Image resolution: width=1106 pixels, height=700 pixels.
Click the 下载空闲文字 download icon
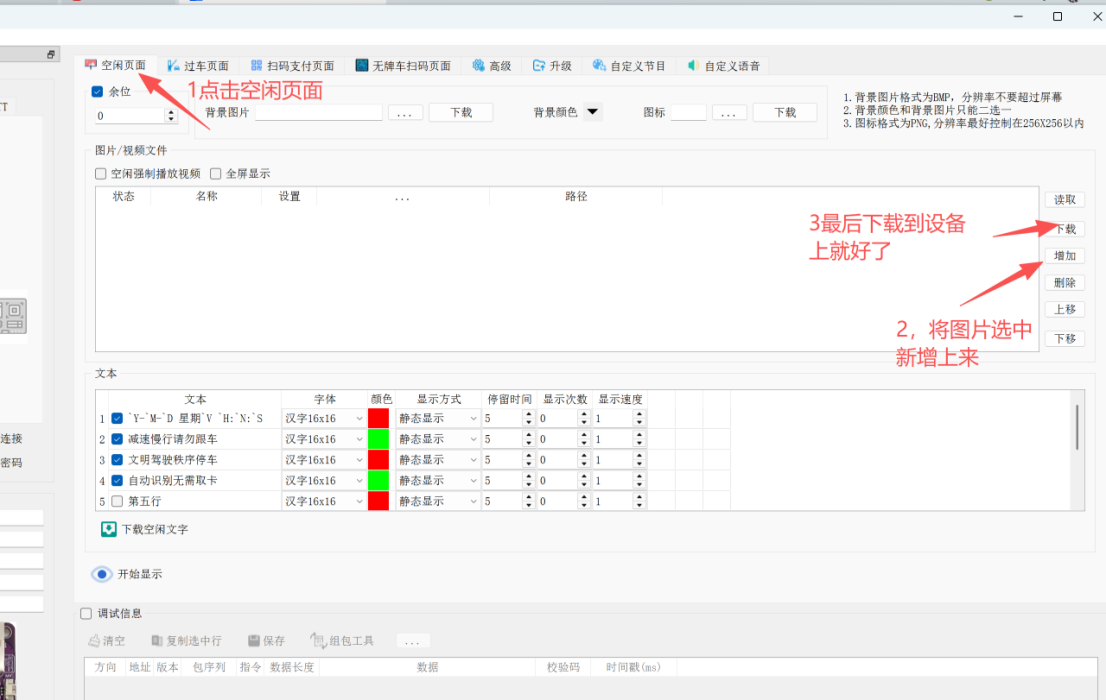pyautogui.click(x=109, y=529)
